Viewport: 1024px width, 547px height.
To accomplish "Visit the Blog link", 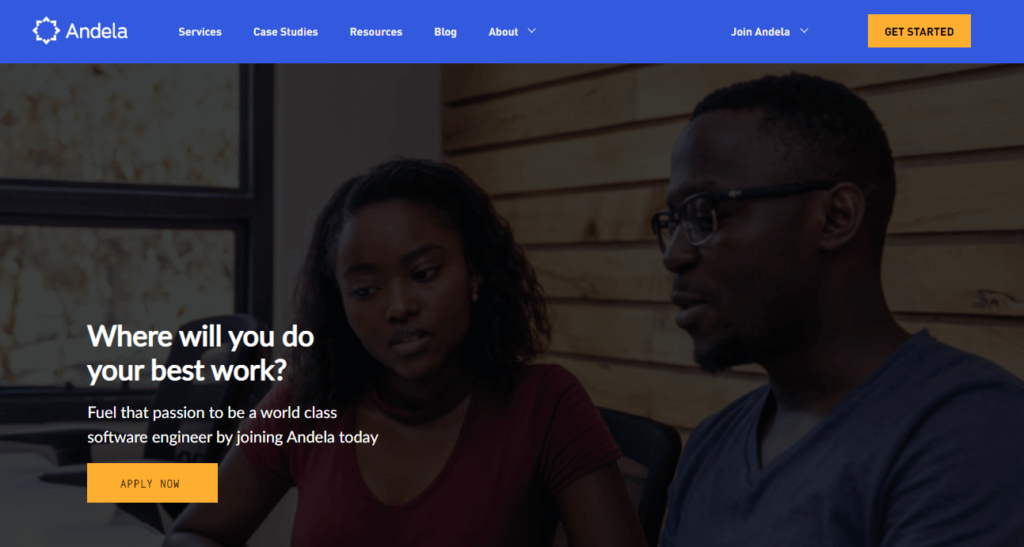I will [445, 32].
